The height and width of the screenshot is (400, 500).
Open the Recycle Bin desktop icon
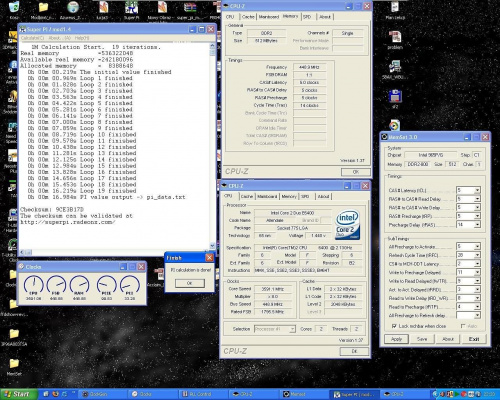click(14, 6)
